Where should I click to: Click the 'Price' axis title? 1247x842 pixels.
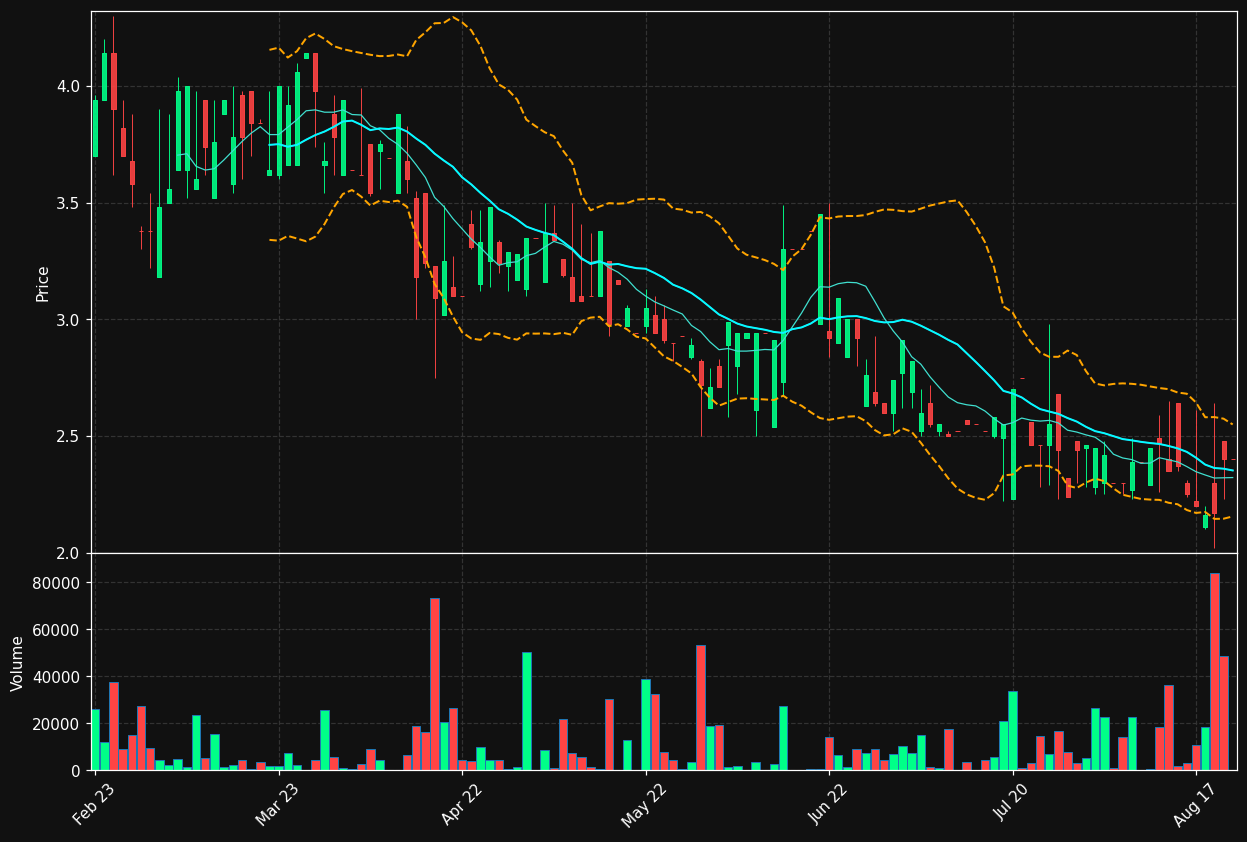[43, 284]
